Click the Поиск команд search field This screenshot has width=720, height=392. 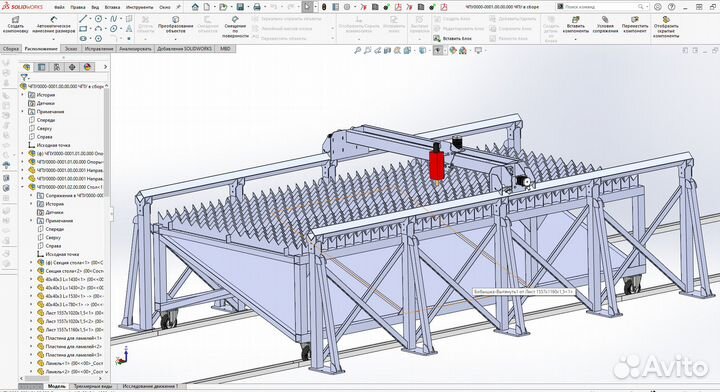pyautogui.click(x=602, y=7)
